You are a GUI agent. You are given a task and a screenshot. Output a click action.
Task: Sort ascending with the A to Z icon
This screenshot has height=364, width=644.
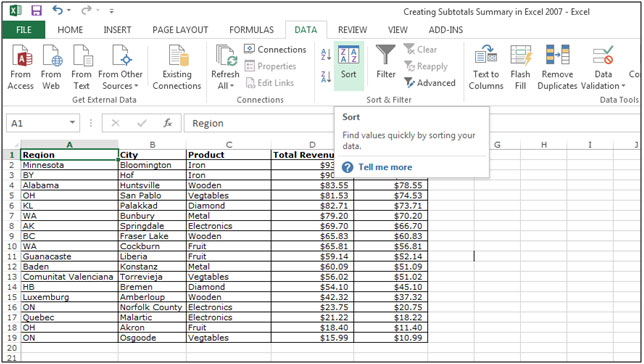tap(326, 54)
